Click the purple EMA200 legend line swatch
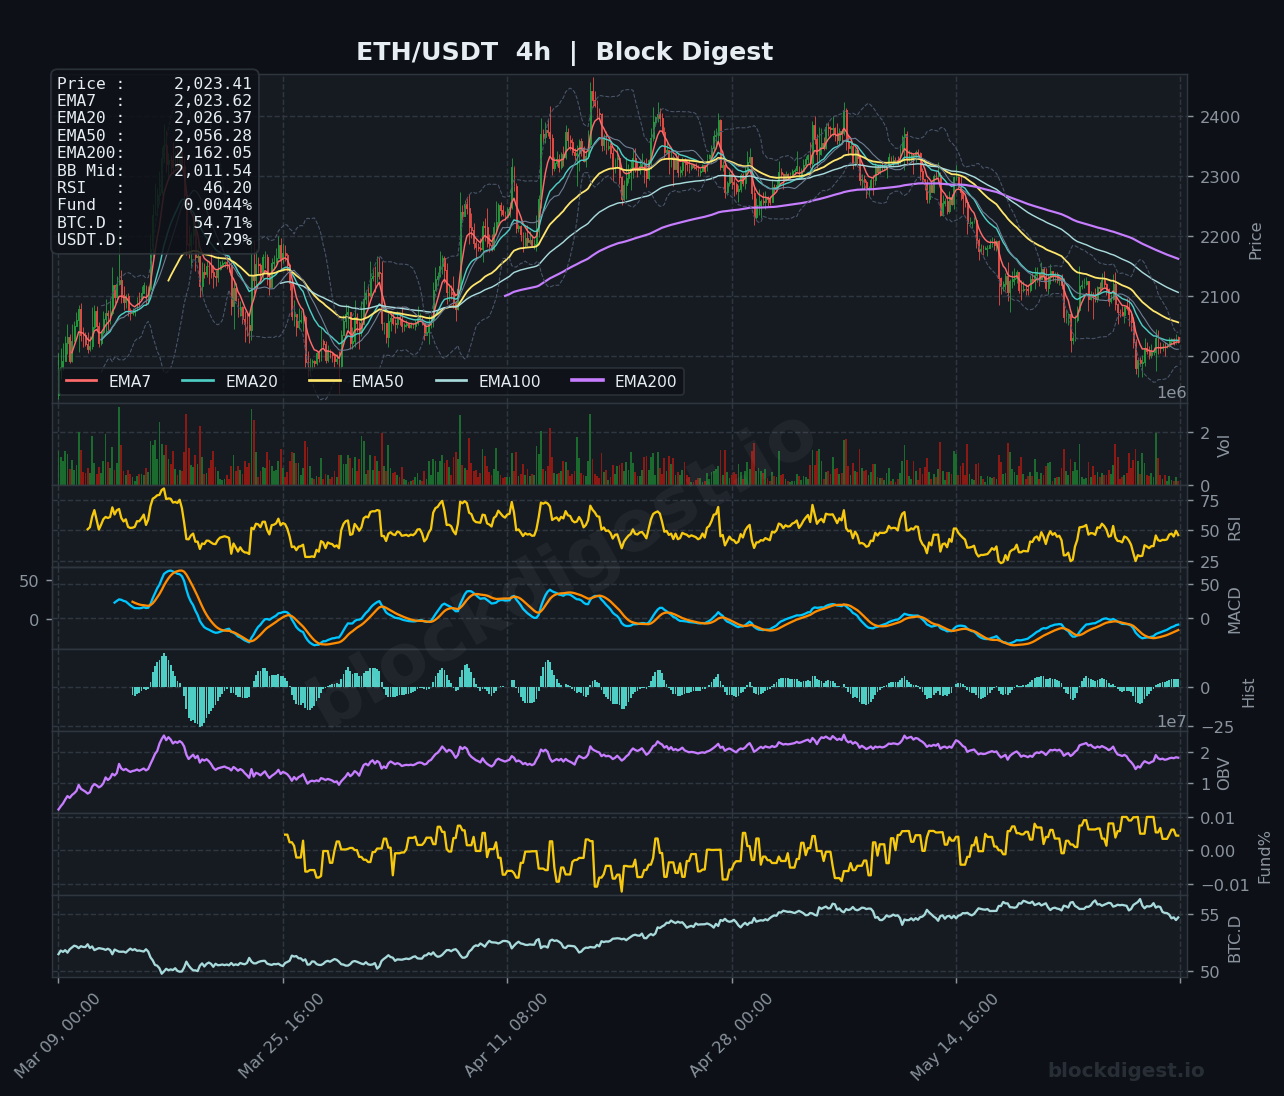Screen dimensions: 1284x1096 pyautogui.click(x=587, y=381)
